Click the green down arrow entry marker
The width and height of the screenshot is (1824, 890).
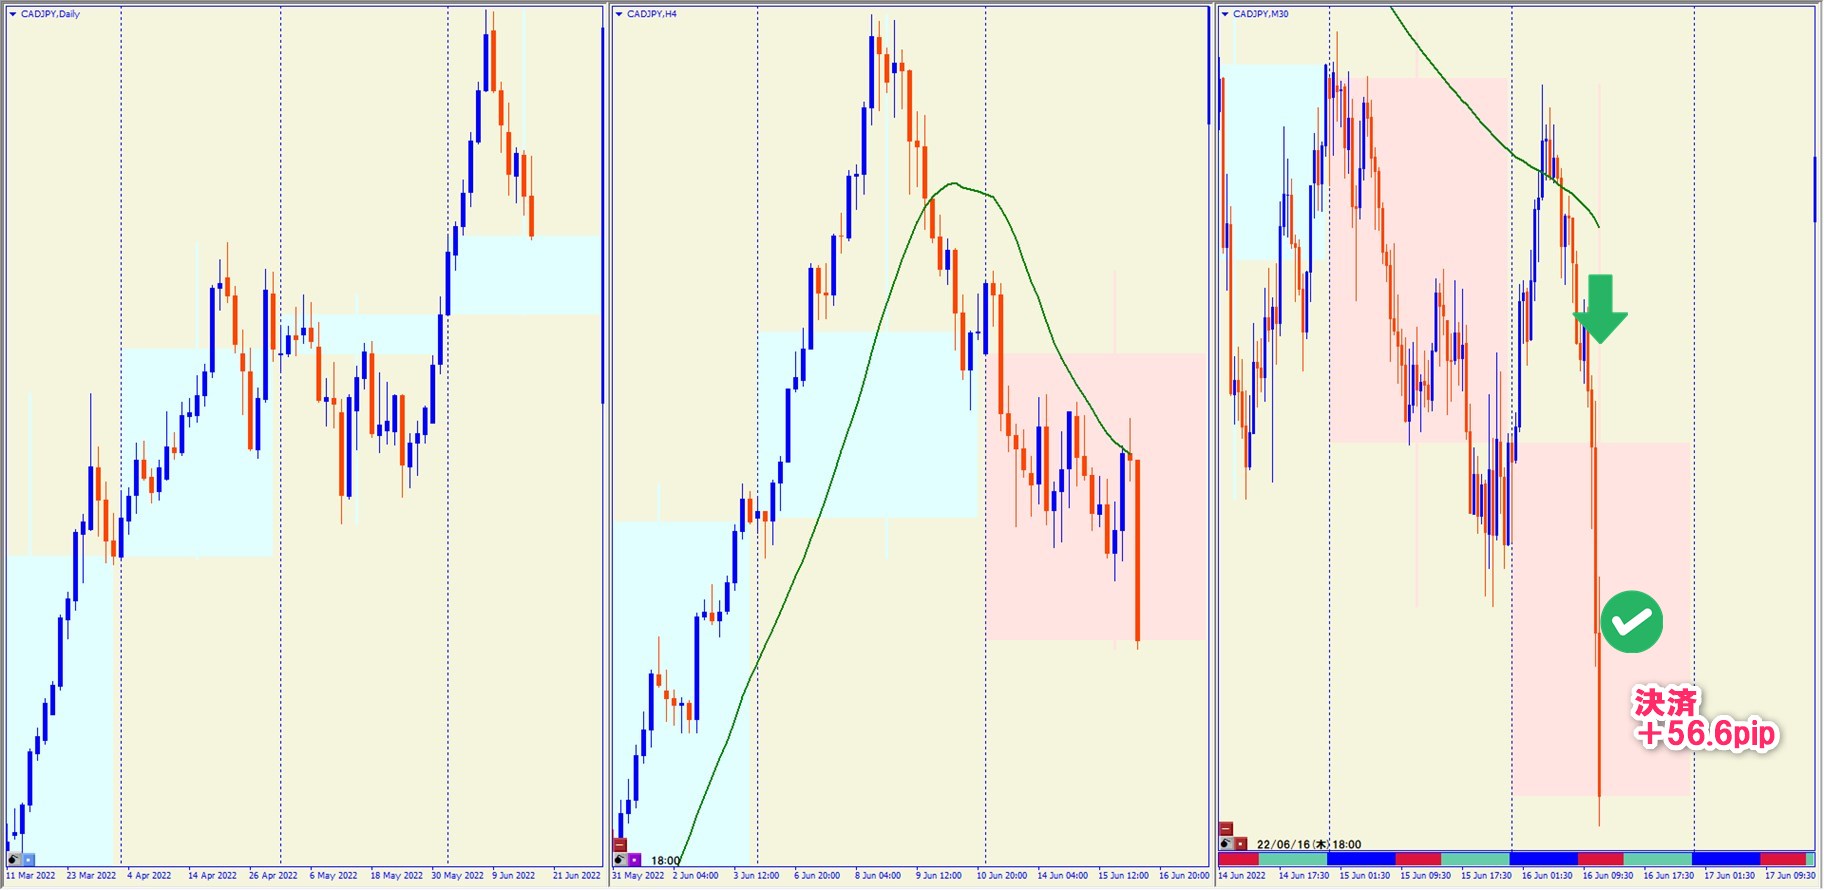coord(1600,310)
